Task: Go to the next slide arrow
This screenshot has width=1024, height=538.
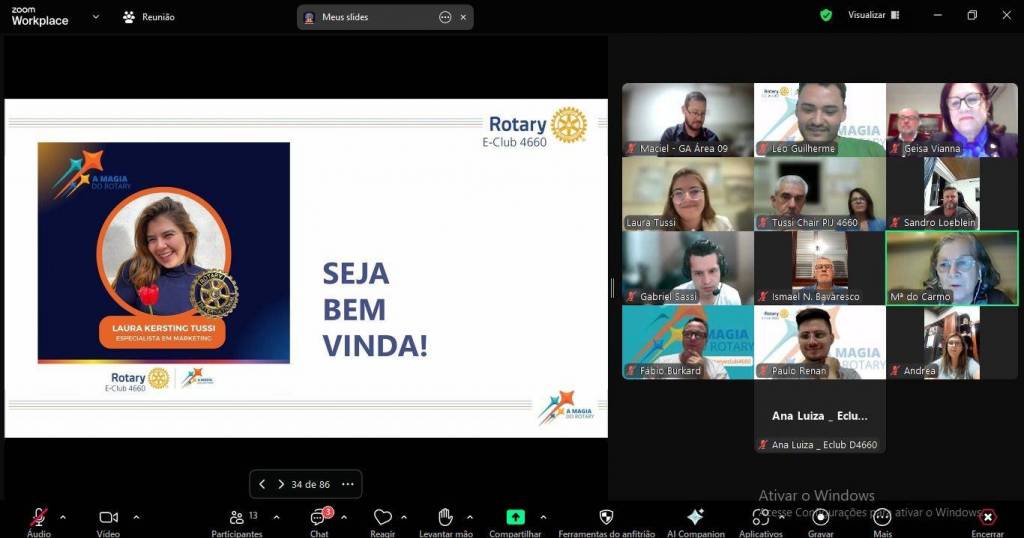Action: click(x=281, y=484)
